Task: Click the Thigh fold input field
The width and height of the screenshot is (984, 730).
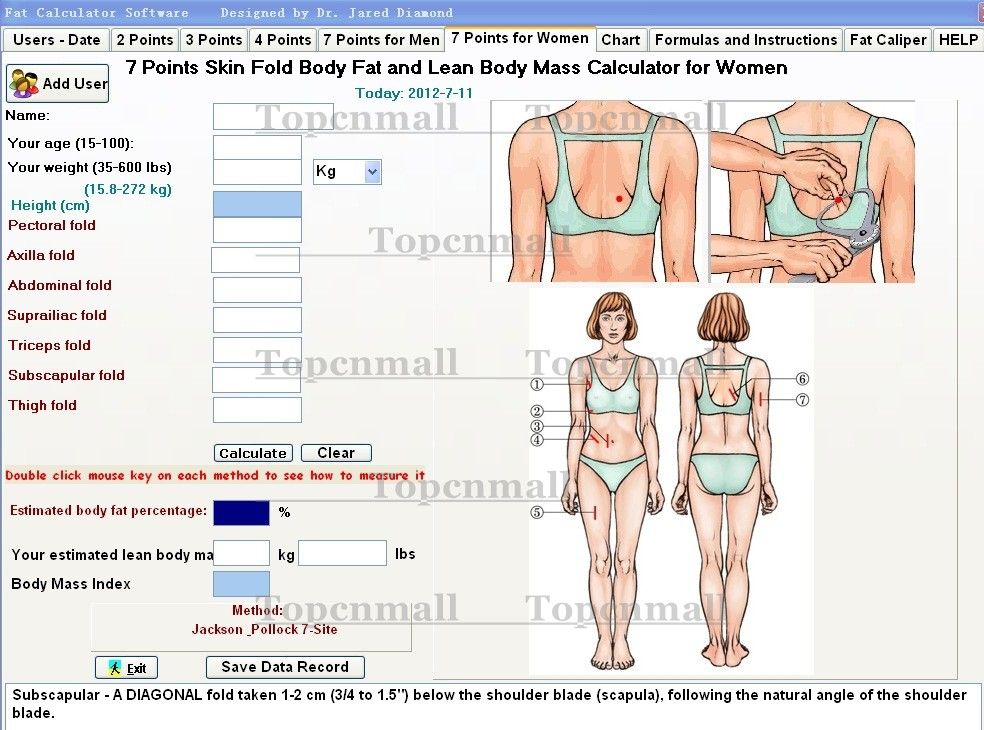Action: [x=257, y=410]
